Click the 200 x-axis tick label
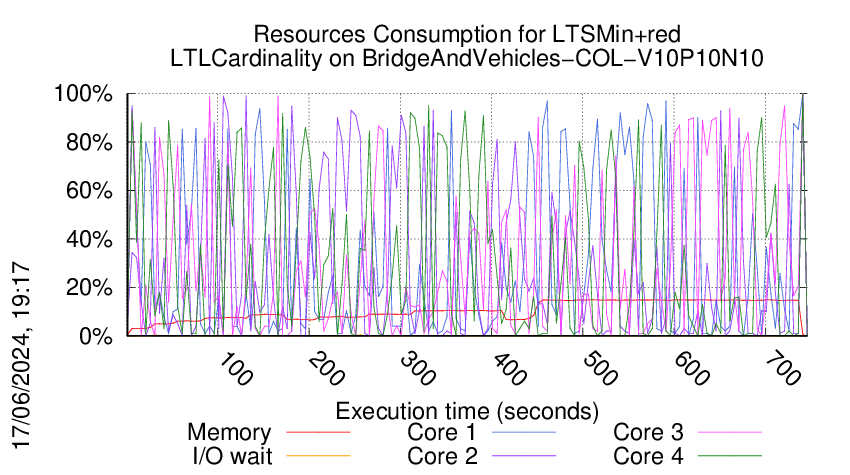The image size is (850, 475). click(326, 370)
